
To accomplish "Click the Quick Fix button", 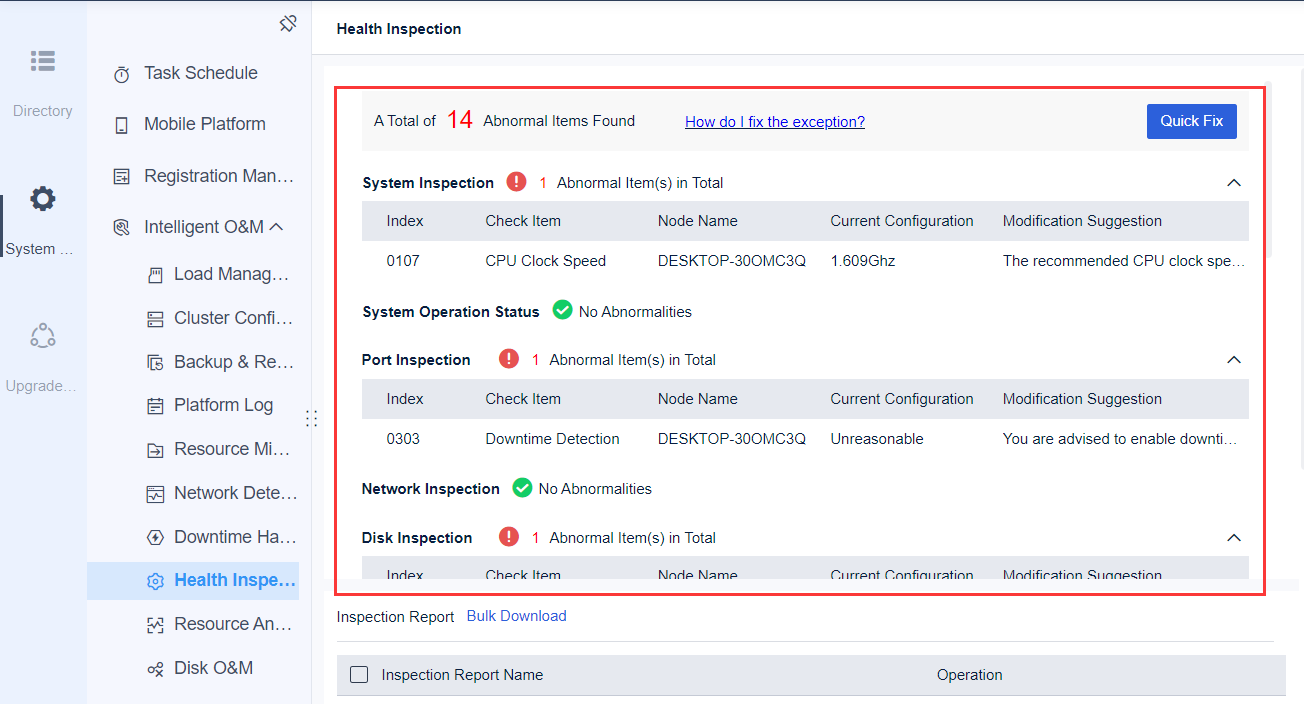I will [1191, 120].
